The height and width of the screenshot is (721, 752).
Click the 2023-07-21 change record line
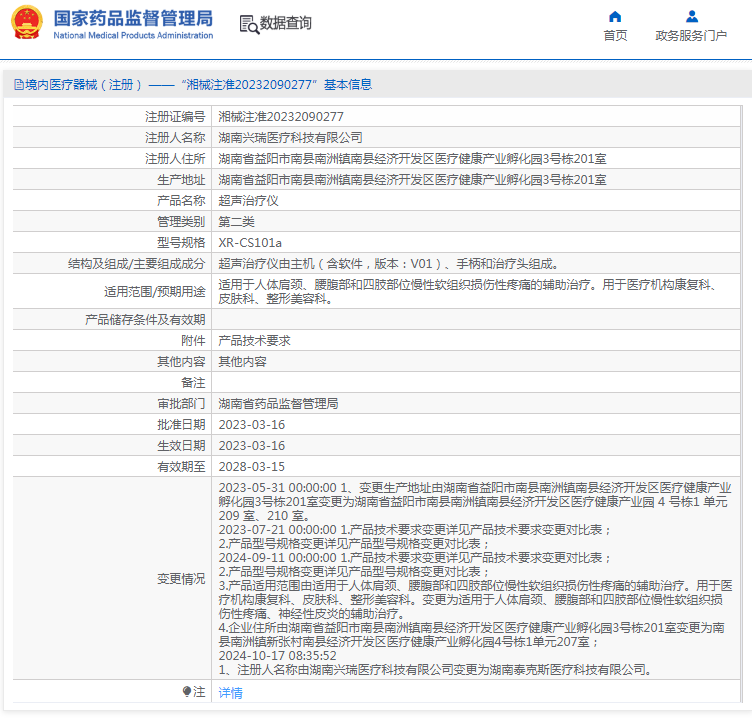415,530
